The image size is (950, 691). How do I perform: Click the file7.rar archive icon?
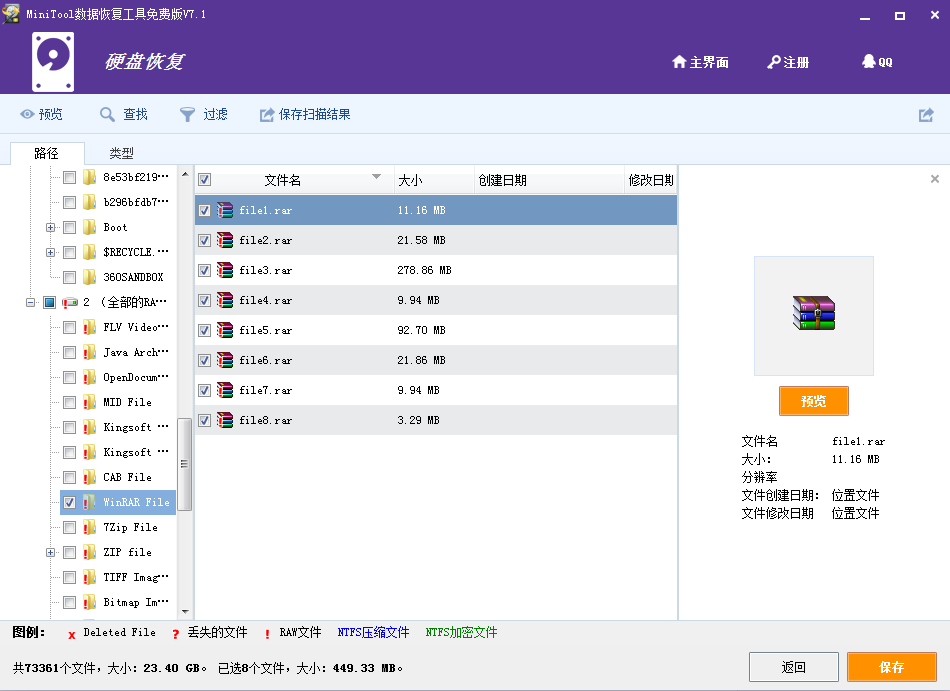click(225, 390)
